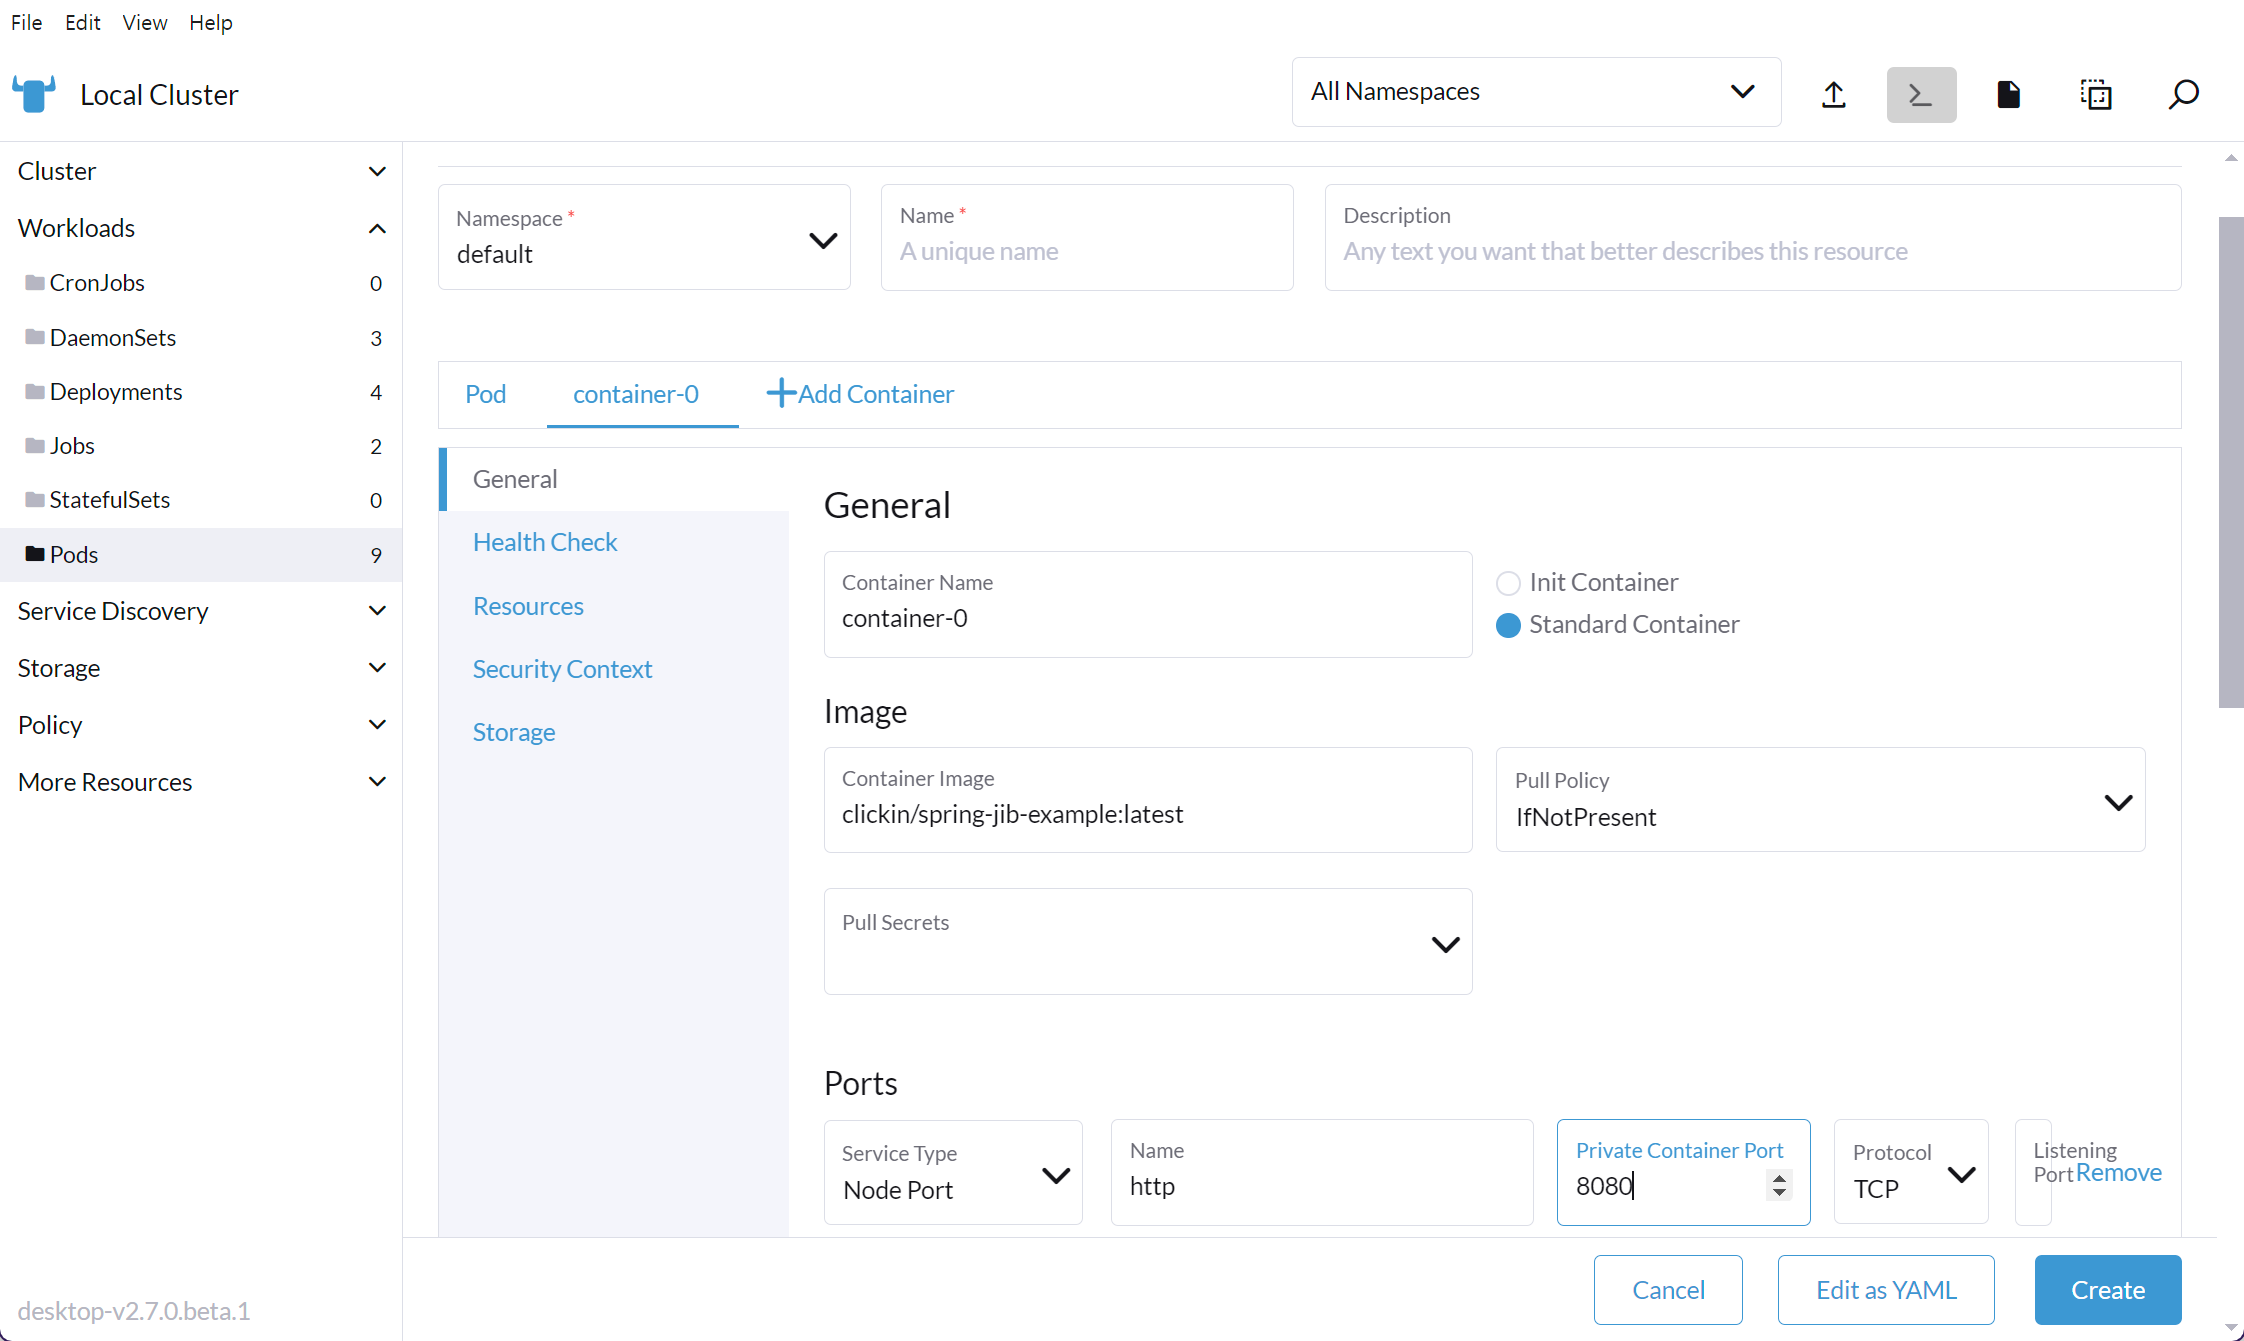The image size is (2244, 1341).
Task: Open the Namespace default dropdown
Action: point(644,238)
